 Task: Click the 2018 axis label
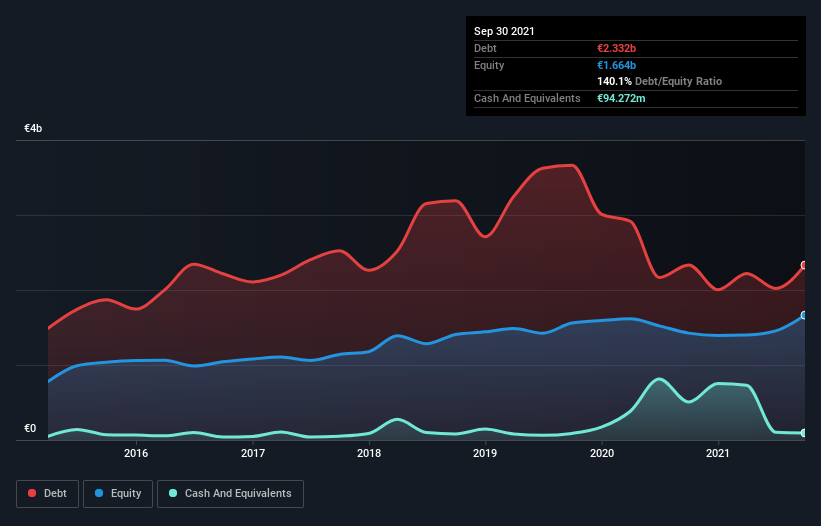(x=369, y=453)
